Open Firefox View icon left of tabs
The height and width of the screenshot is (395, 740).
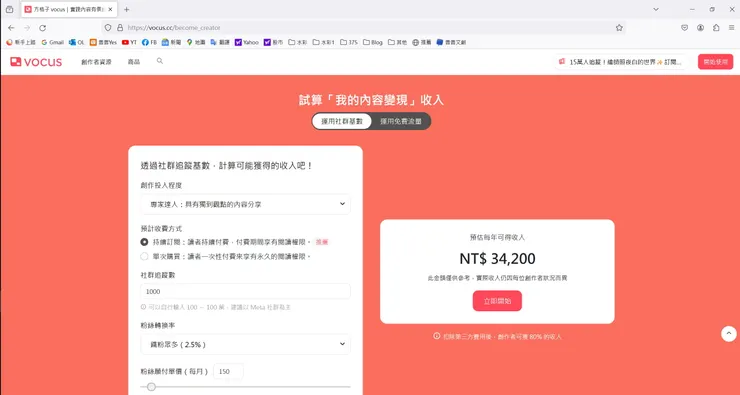coord(9,9)
